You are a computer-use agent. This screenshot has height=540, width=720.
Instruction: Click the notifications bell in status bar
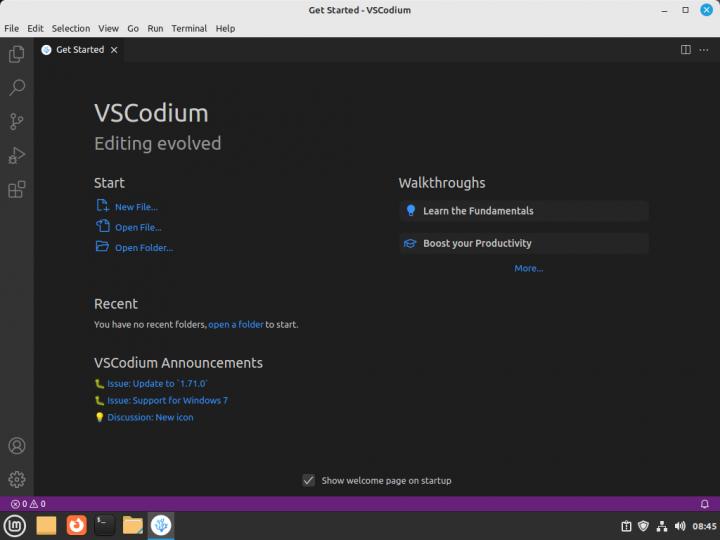[x=704, y=504]
